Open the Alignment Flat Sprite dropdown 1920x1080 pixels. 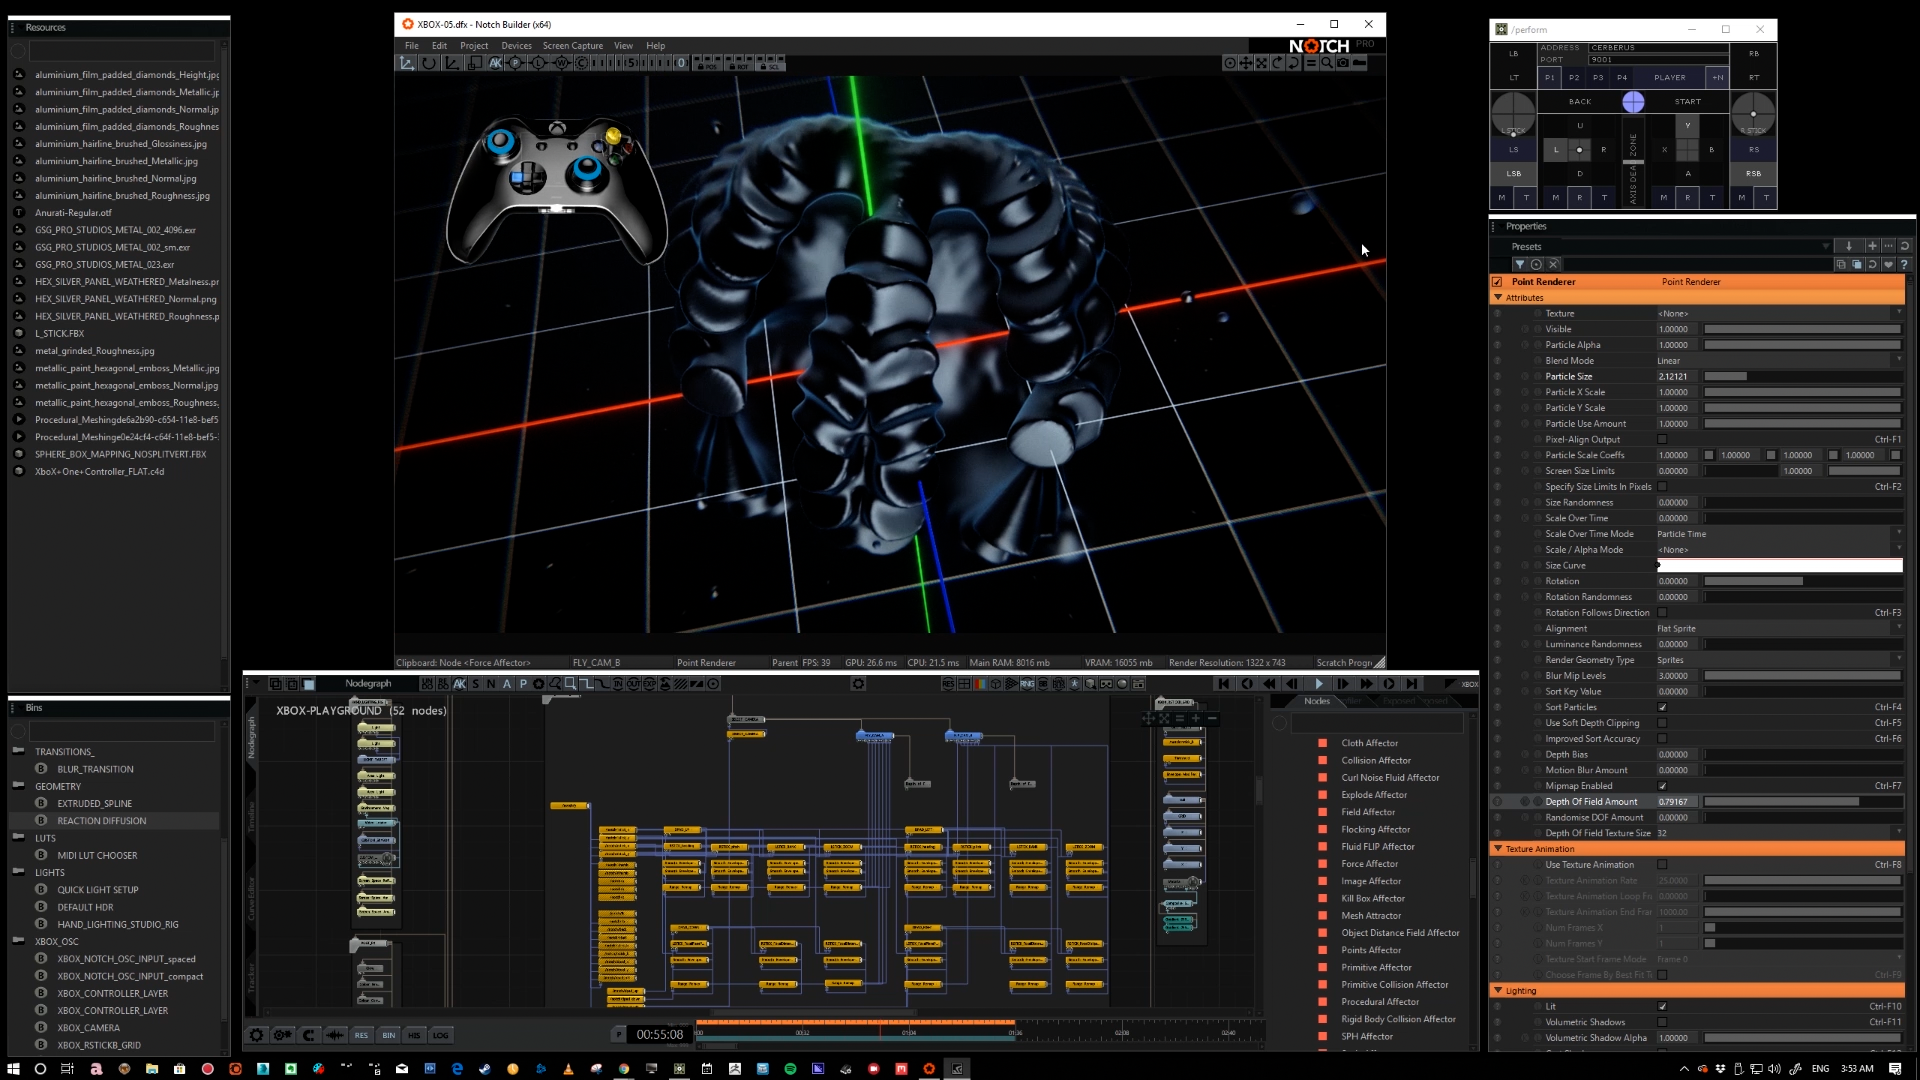coord(1778,629)
